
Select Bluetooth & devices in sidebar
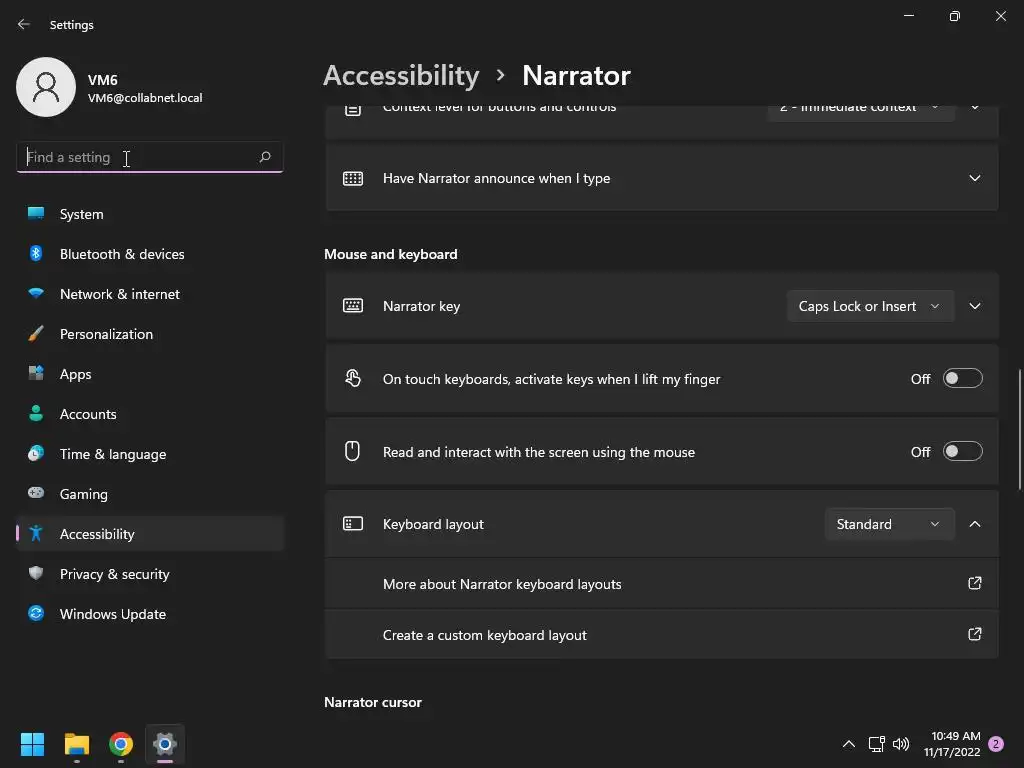[x=122, y=254]
